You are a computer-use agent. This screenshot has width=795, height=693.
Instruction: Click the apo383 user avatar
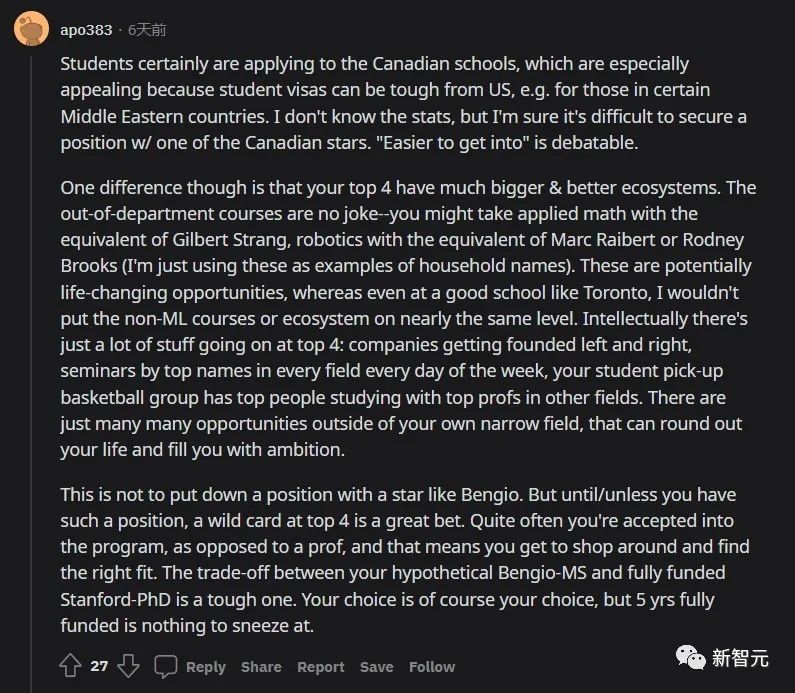pos(31,29)
